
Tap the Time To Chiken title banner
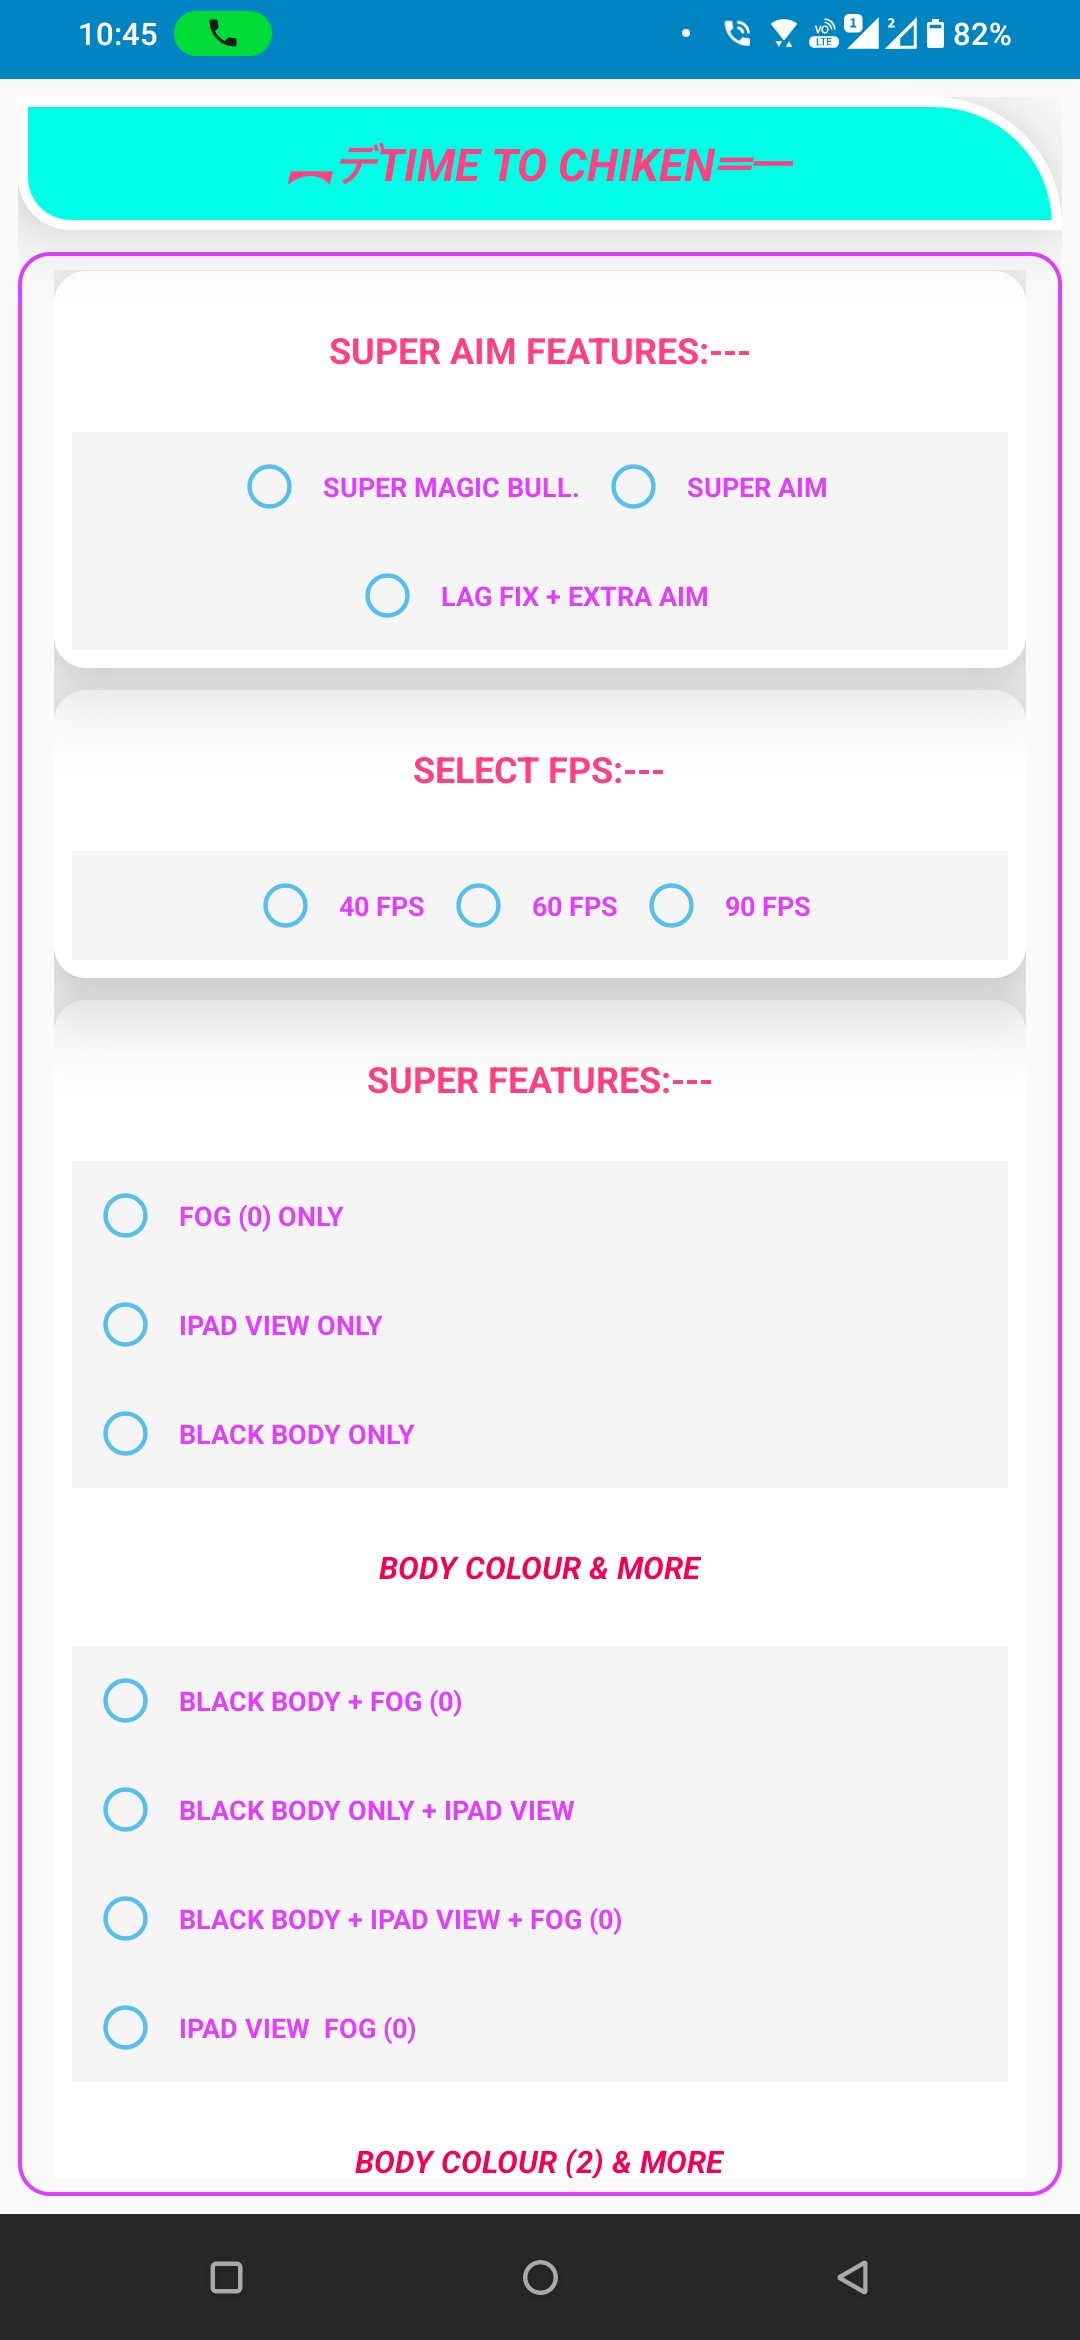[540, 165]
